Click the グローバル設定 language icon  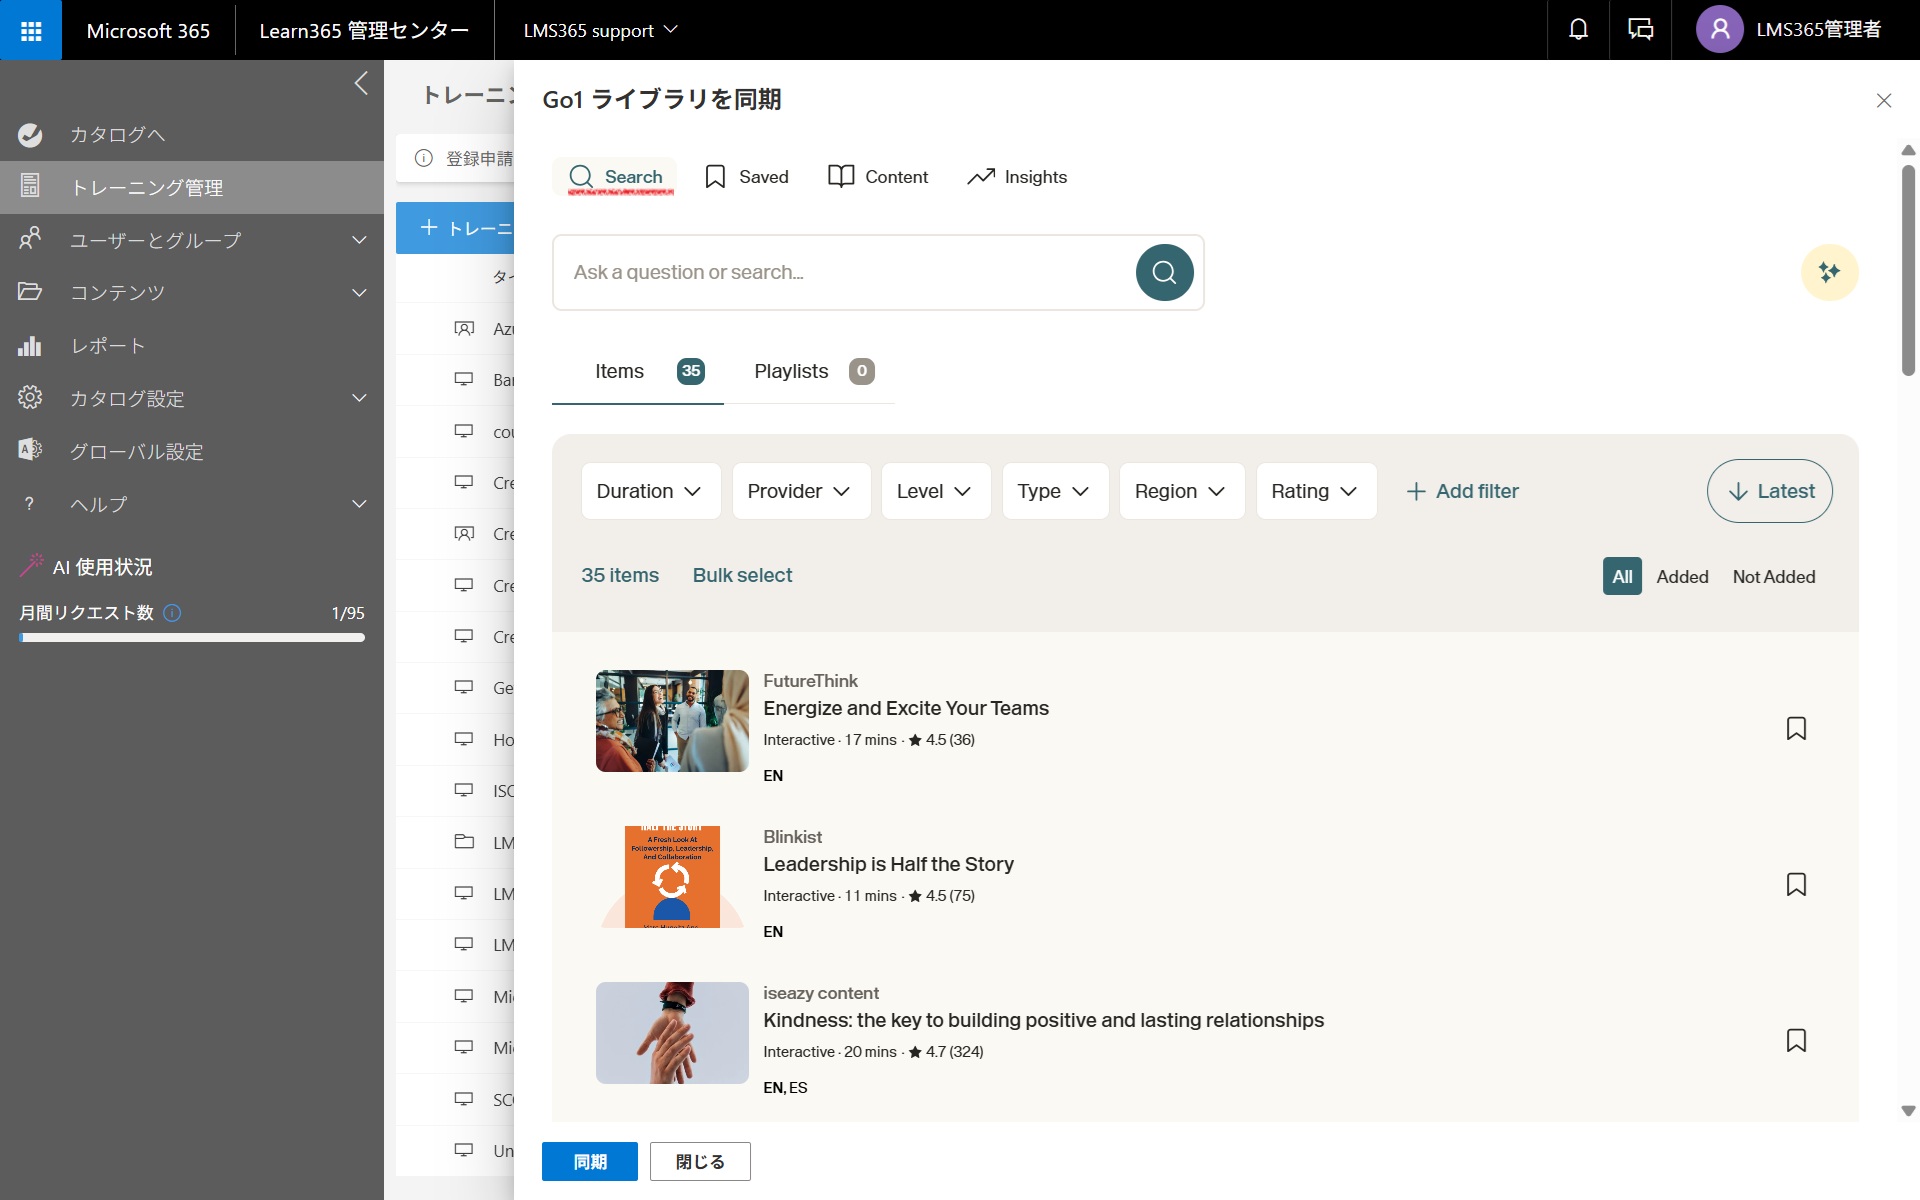30,450
